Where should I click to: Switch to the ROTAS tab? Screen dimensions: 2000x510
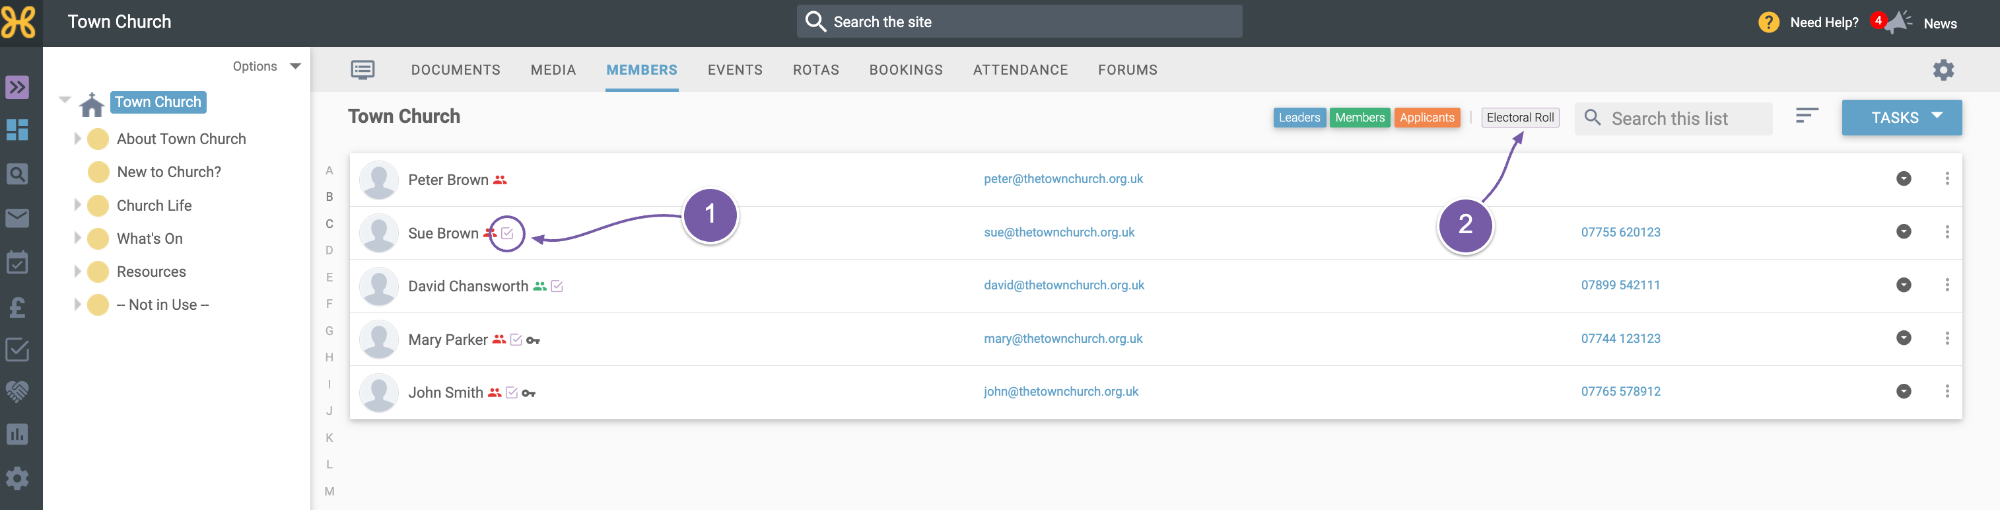tap(816, 70)
